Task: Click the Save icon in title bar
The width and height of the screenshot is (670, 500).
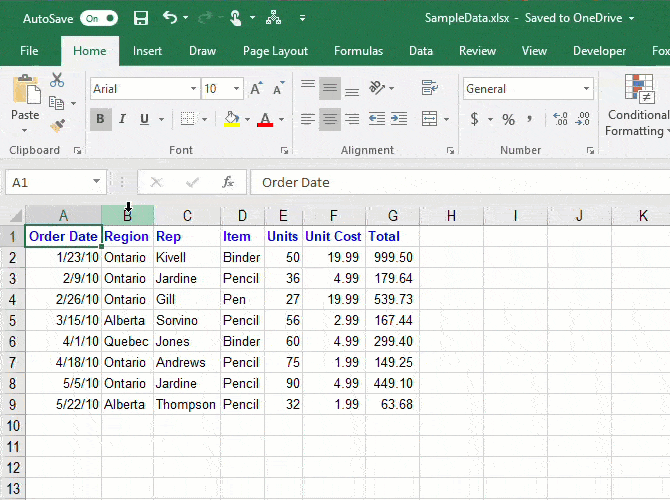Action: (x=140, y=18)
